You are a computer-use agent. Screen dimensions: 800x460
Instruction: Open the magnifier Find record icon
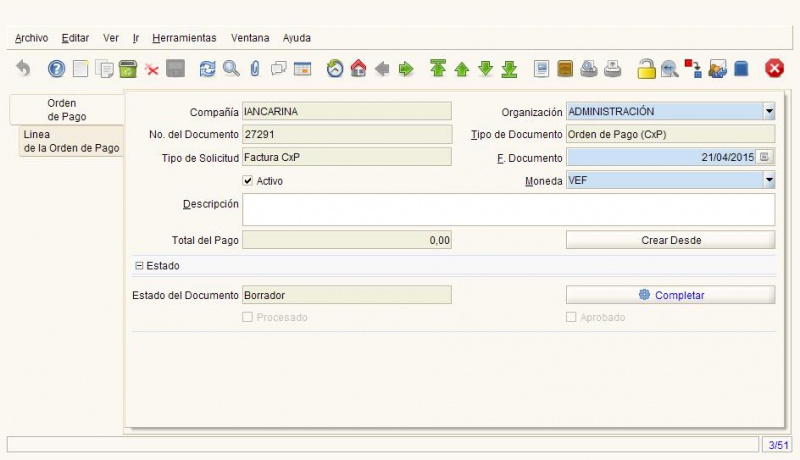coord(231,68)
